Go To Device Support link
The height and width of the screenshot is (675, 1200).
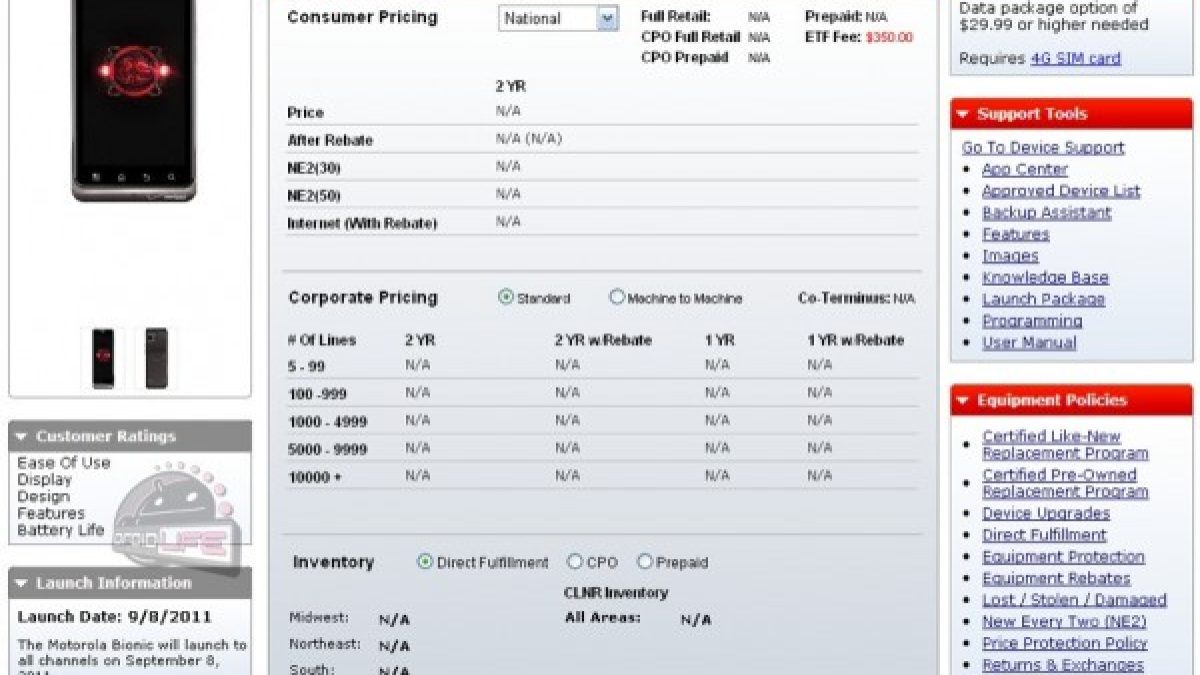(1043, 147)
